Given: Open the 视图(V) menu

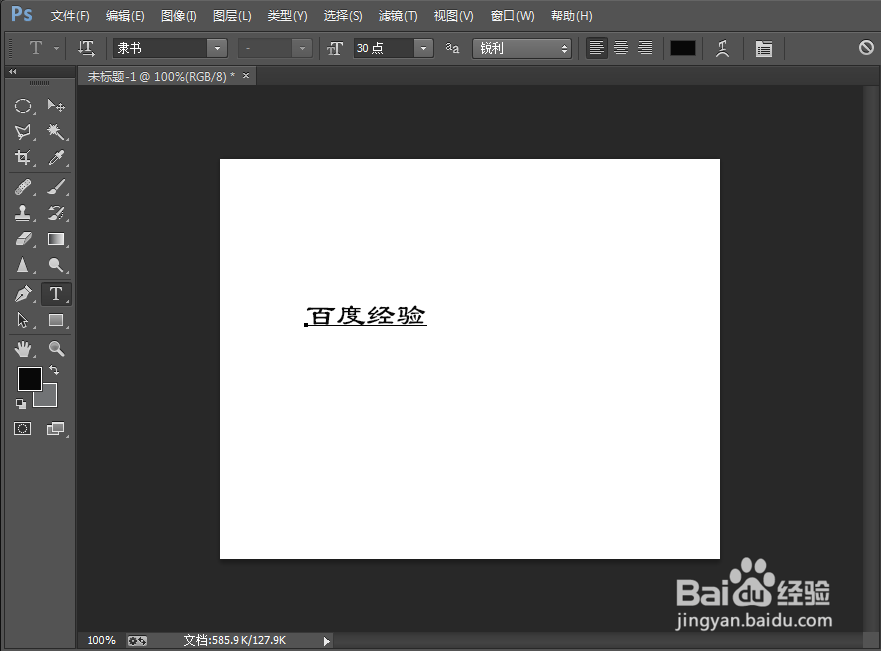Looking at the screenshot, I should (453, 16).
